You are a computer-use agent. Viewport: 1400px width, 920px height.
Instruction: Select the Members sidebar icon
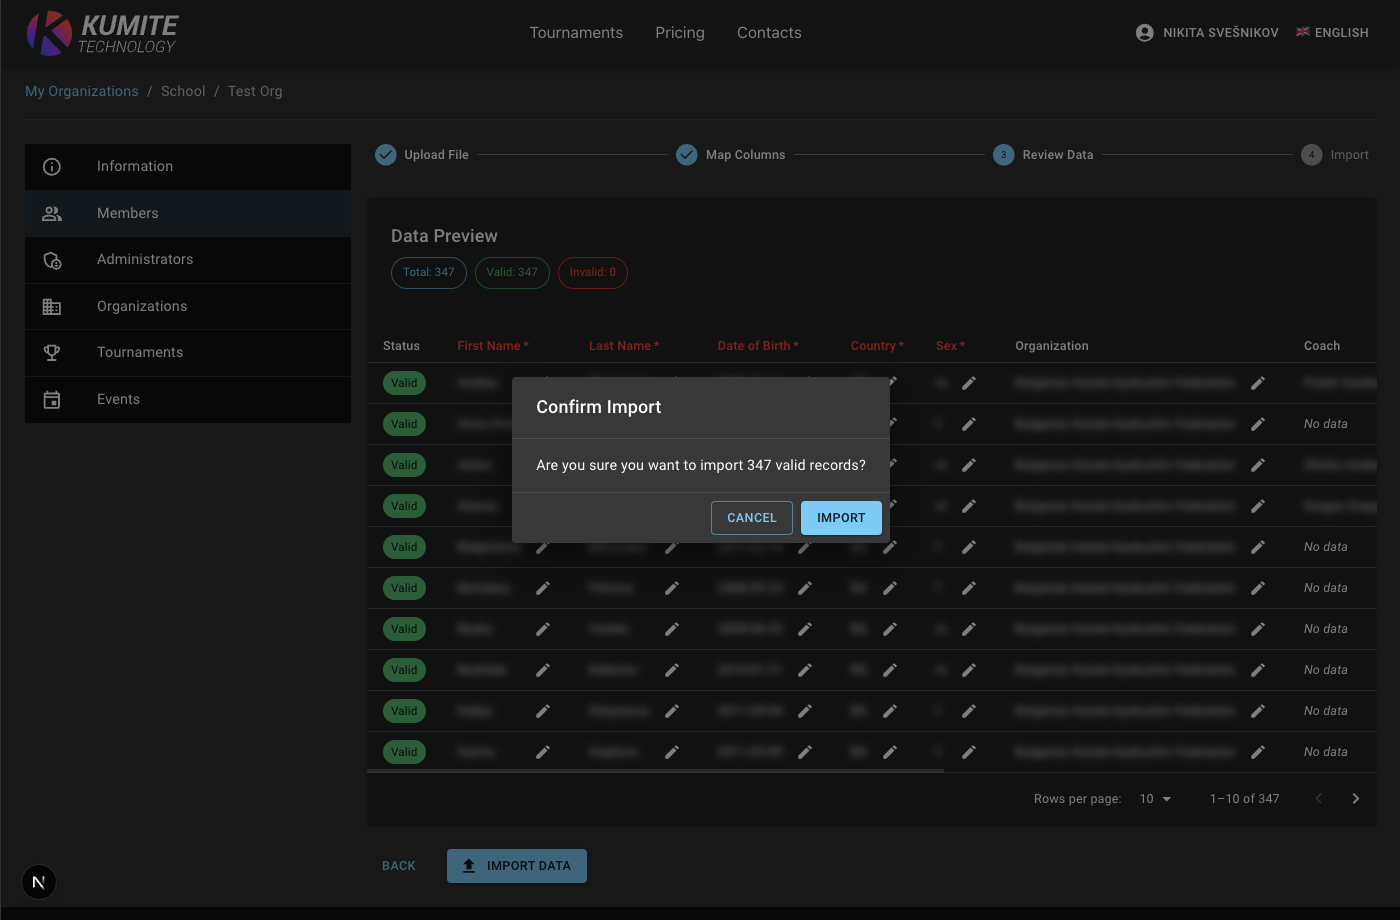pos(52,213)
